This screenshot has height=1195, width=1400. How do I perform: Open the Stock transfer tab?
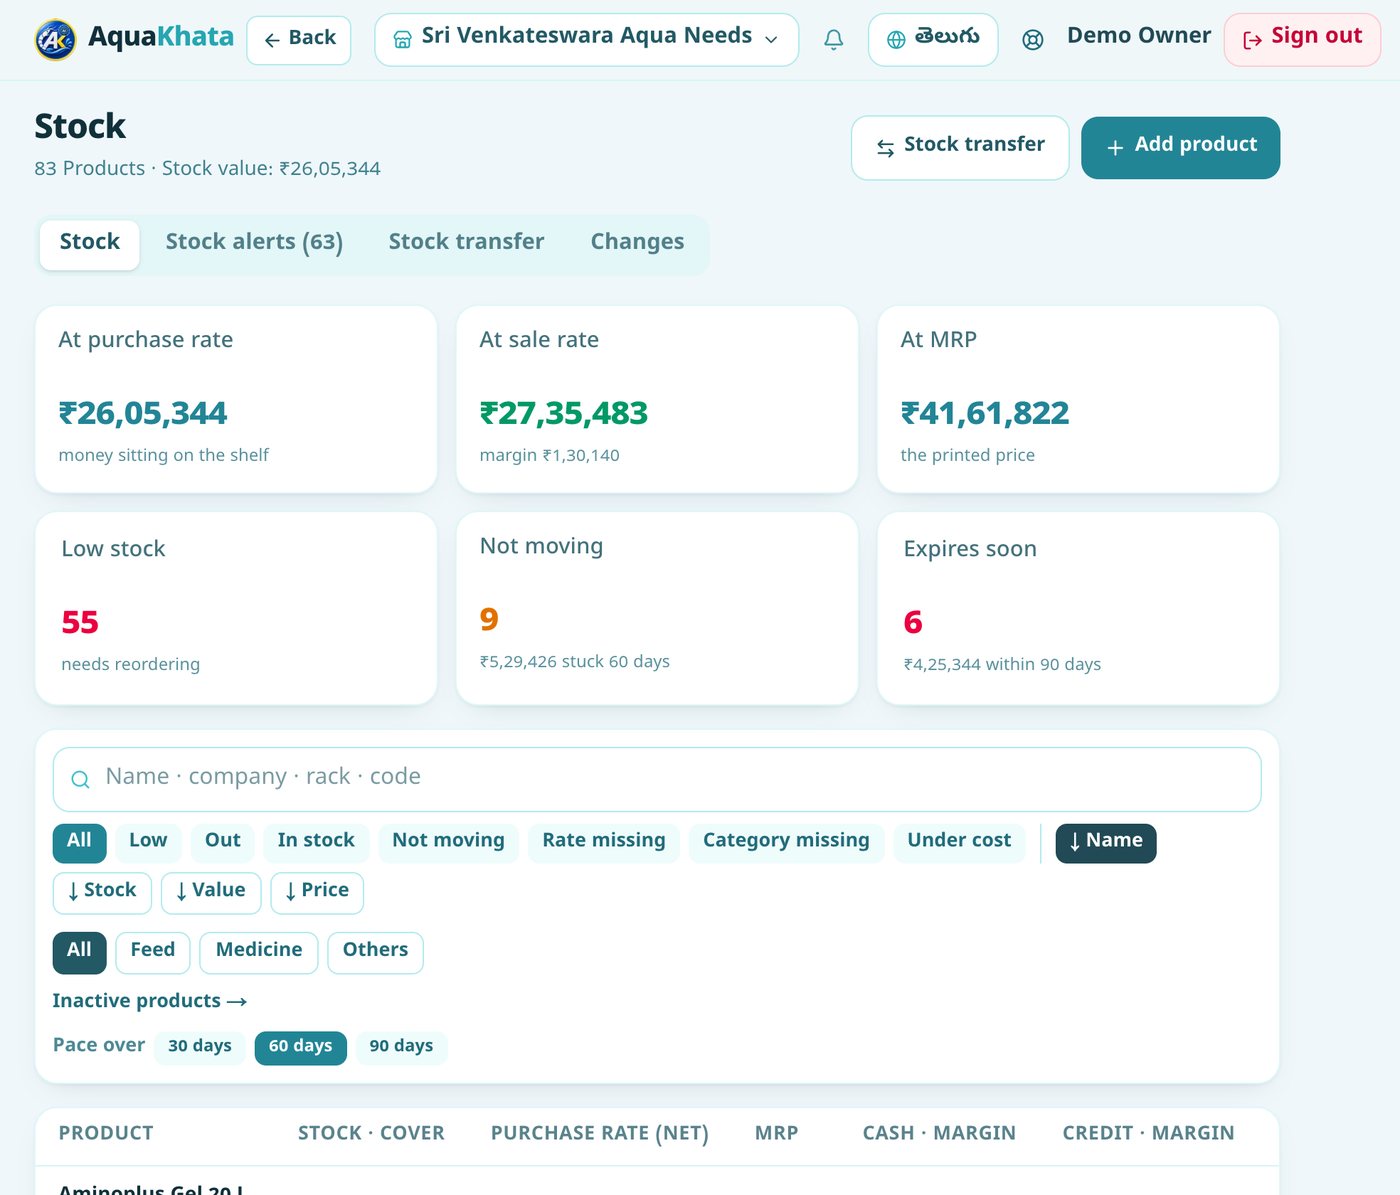point(466,245)
